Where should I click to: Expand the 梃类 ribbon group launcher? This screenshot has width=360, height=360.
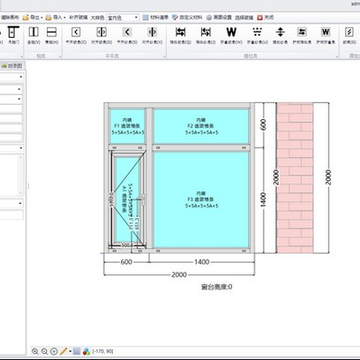pyautogui.click(x=60, y=57)
